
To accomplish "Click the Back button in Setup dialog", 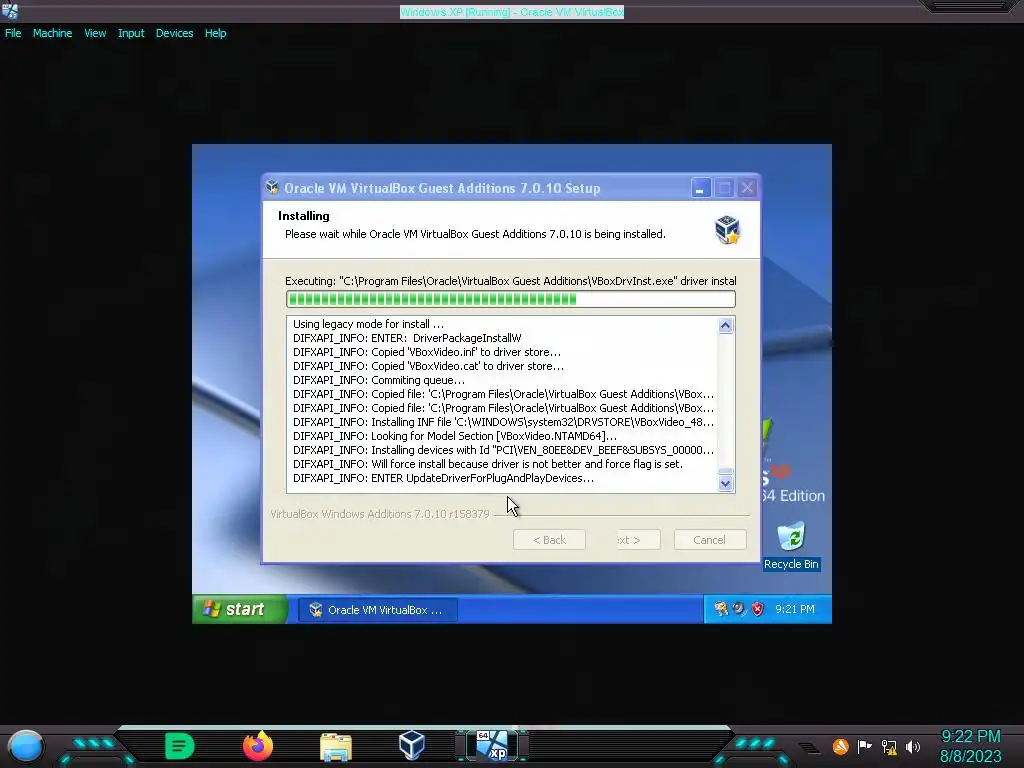I will pyautogui.click(x=549, y=540).
